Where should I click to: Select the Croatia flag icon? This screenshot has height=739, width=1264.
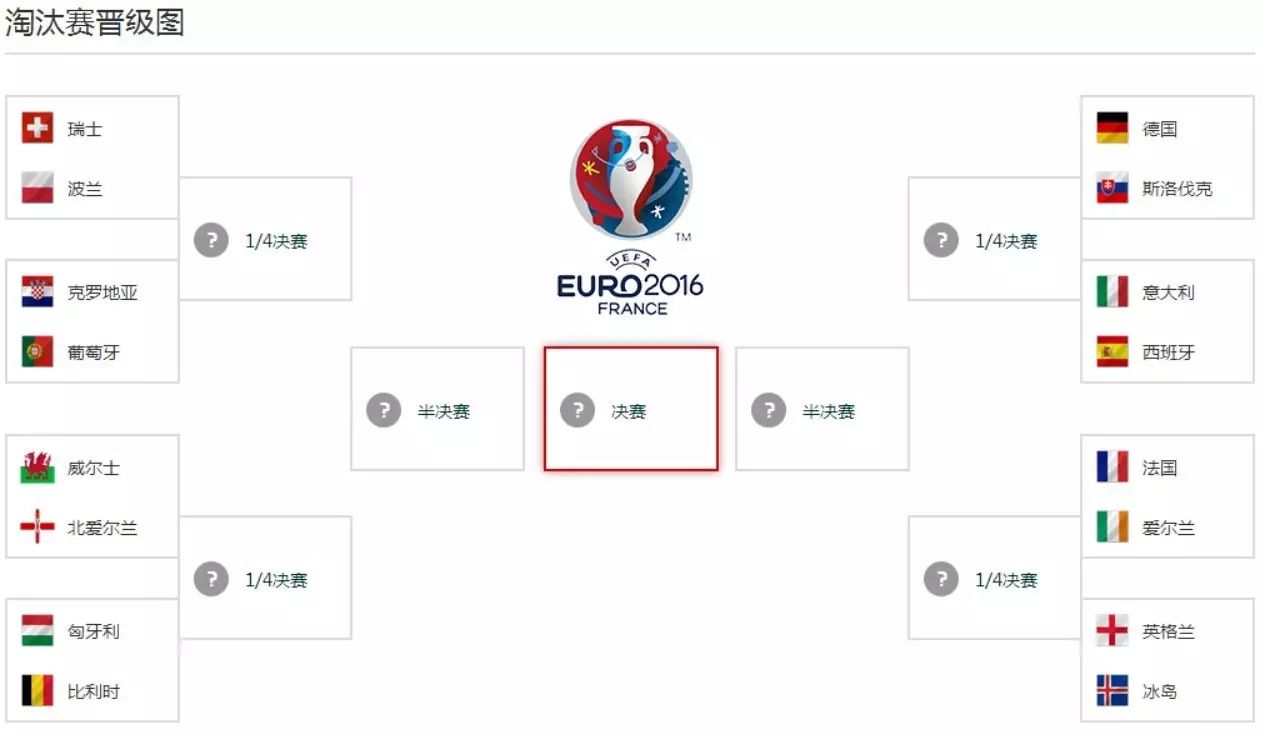click(37, 292)
